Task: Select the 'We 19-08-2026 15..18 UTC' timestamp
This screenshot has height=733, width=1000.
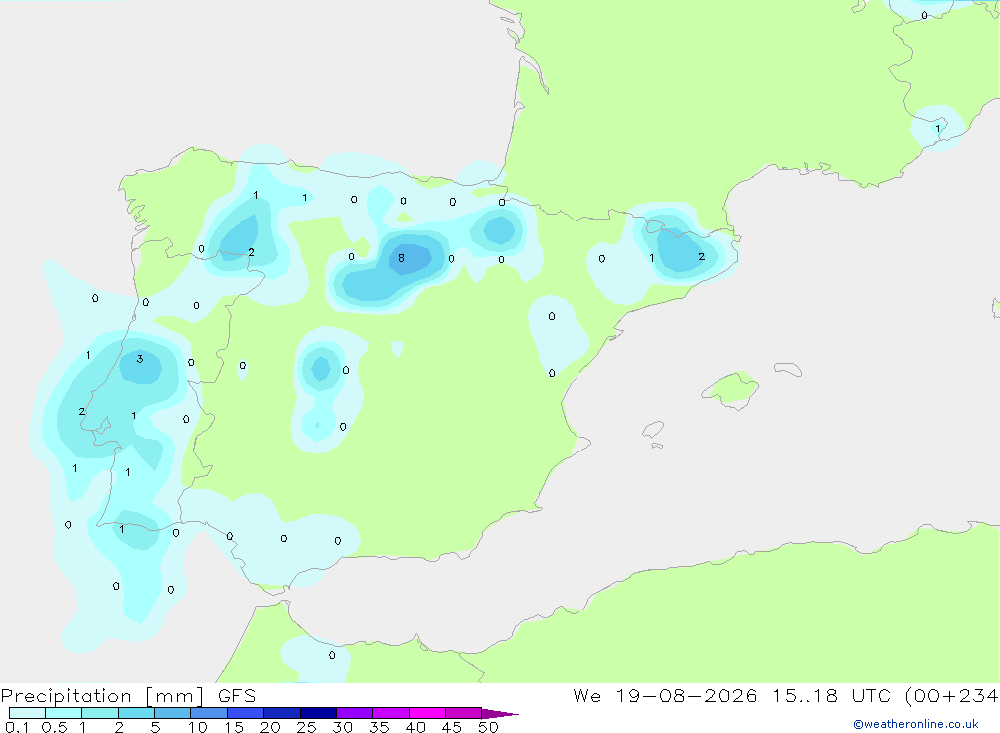Action: (731, 695)
